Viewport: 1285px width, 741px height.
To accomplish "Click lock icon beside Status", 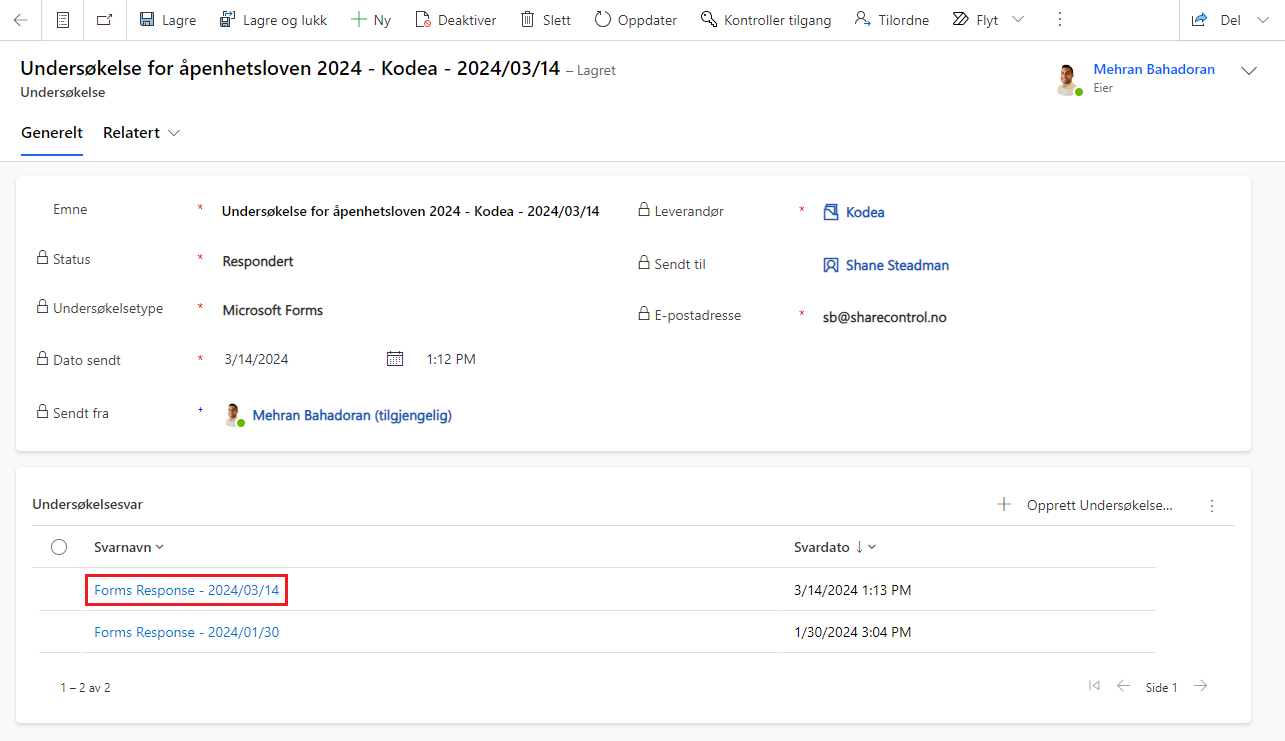I will tap(43, 258).
